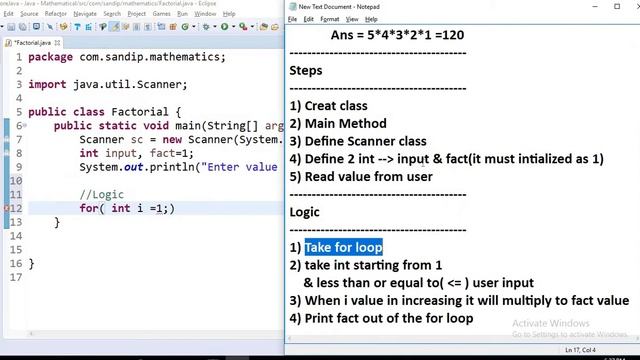Open the Search menu in Eclipse
Image resolution: width=640 pixels, height=360 pixels.
point(112,14)
